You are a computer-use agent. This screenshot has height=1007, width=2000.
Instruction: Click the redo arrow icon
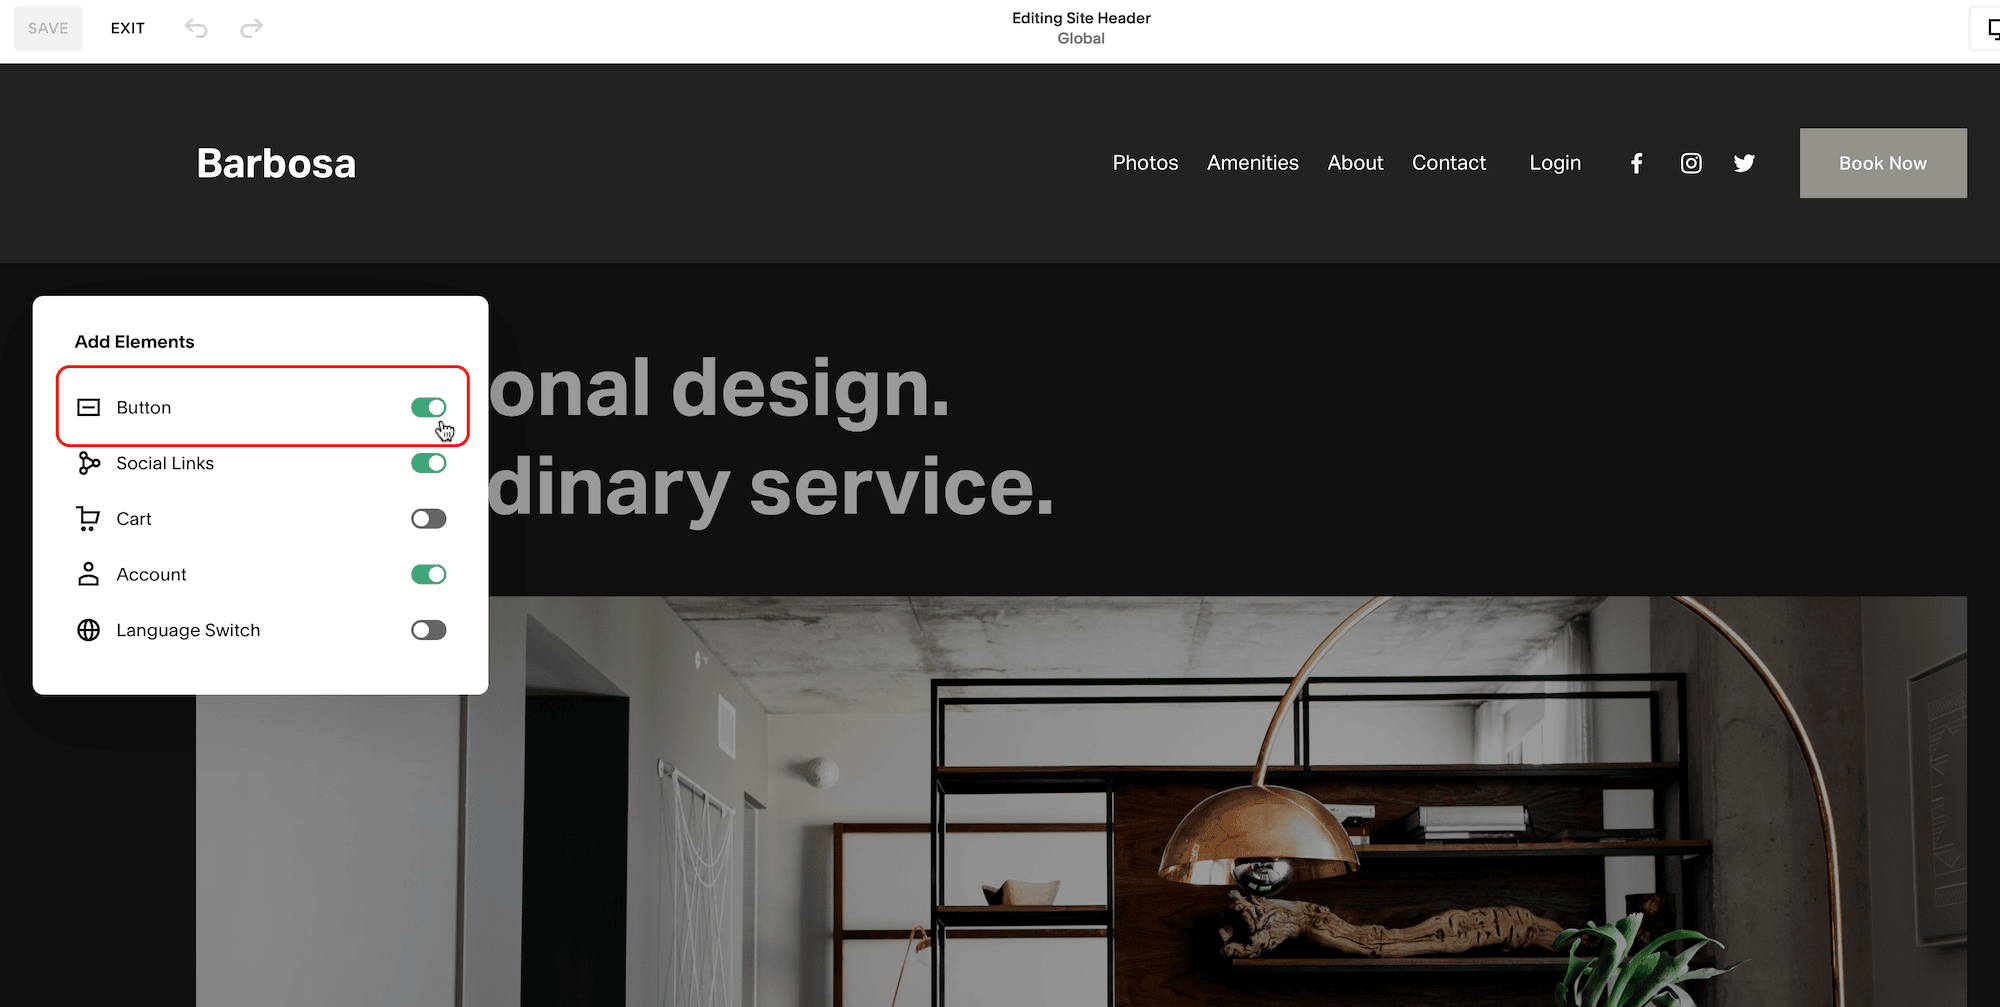(252, 28)
